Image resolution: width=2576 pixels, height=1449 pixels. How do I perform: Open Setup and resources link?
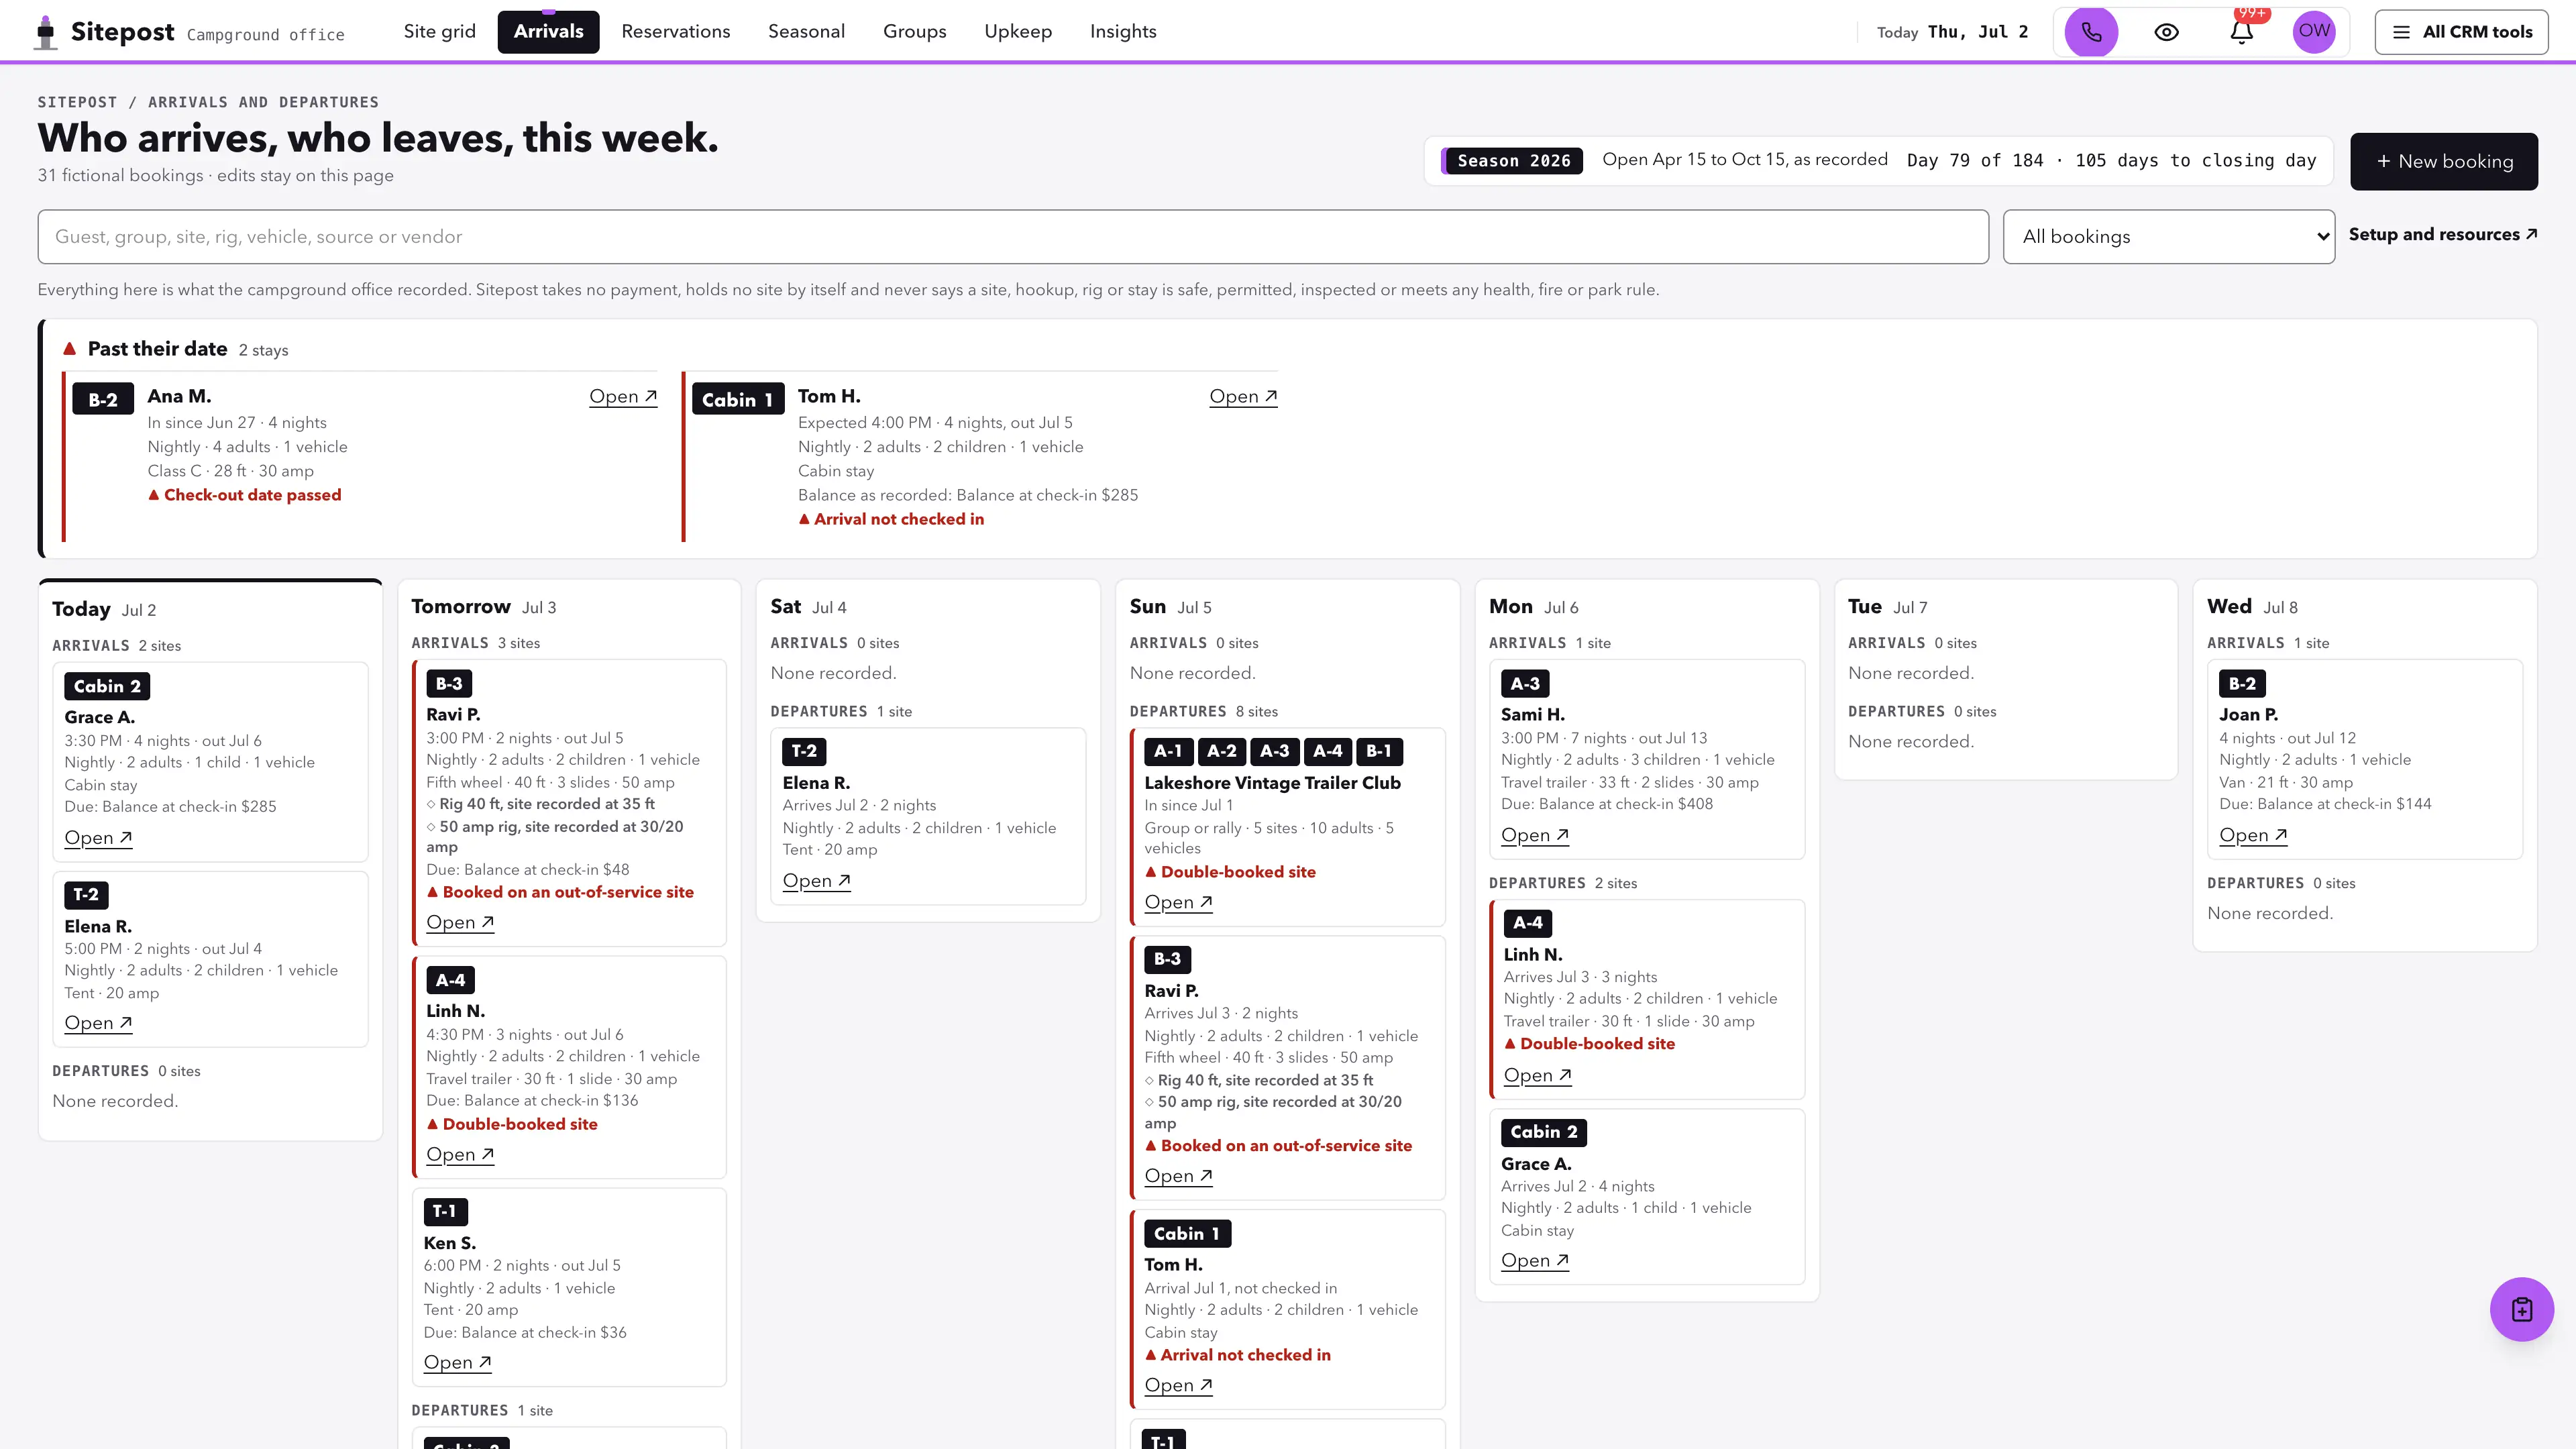coord(2442,234)
